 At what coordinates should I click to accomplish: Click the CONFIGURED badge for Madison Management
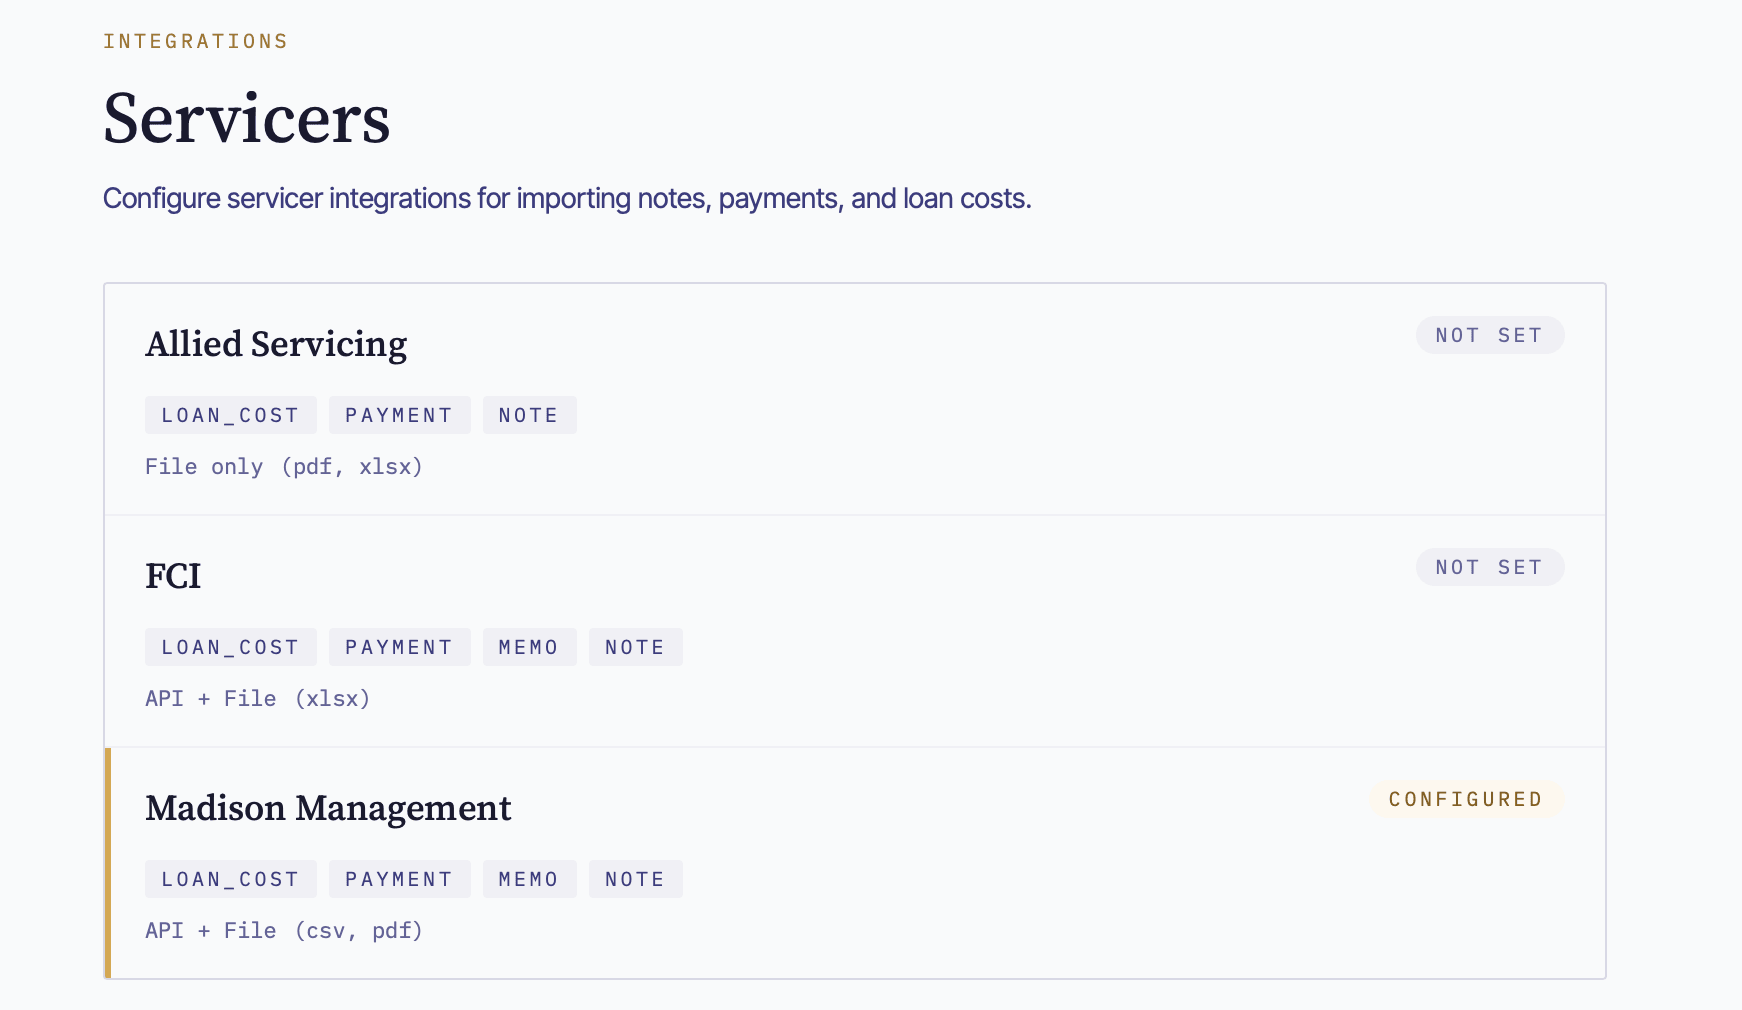[x=1466, y=799]
